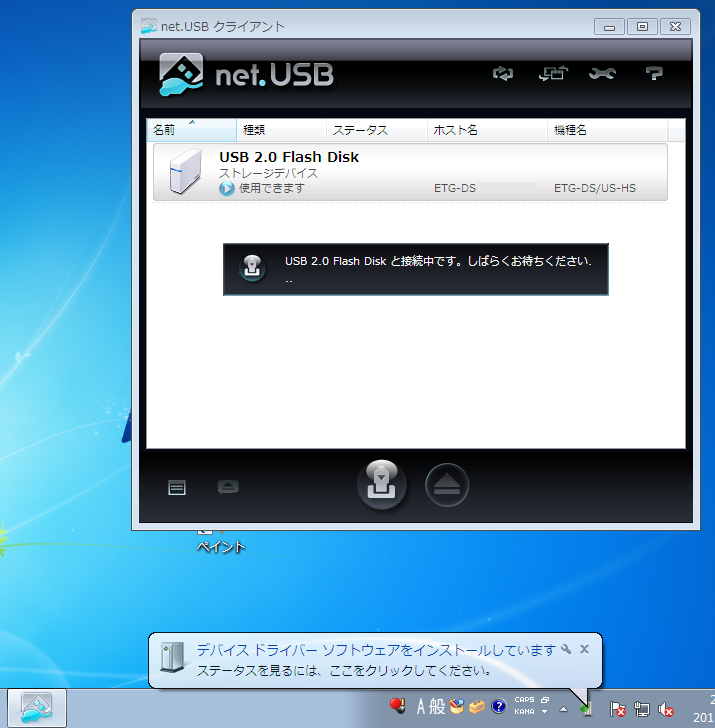Click the ストレージデバイス type text
Viewport: 715px width, 728px height.
pyautogui.click(x=268, y=173)
